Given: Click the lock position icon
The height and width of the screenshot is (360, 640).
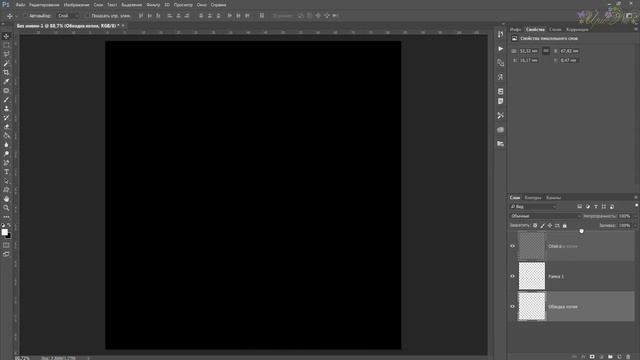Looking at the screenshot, I should point(550,225).
